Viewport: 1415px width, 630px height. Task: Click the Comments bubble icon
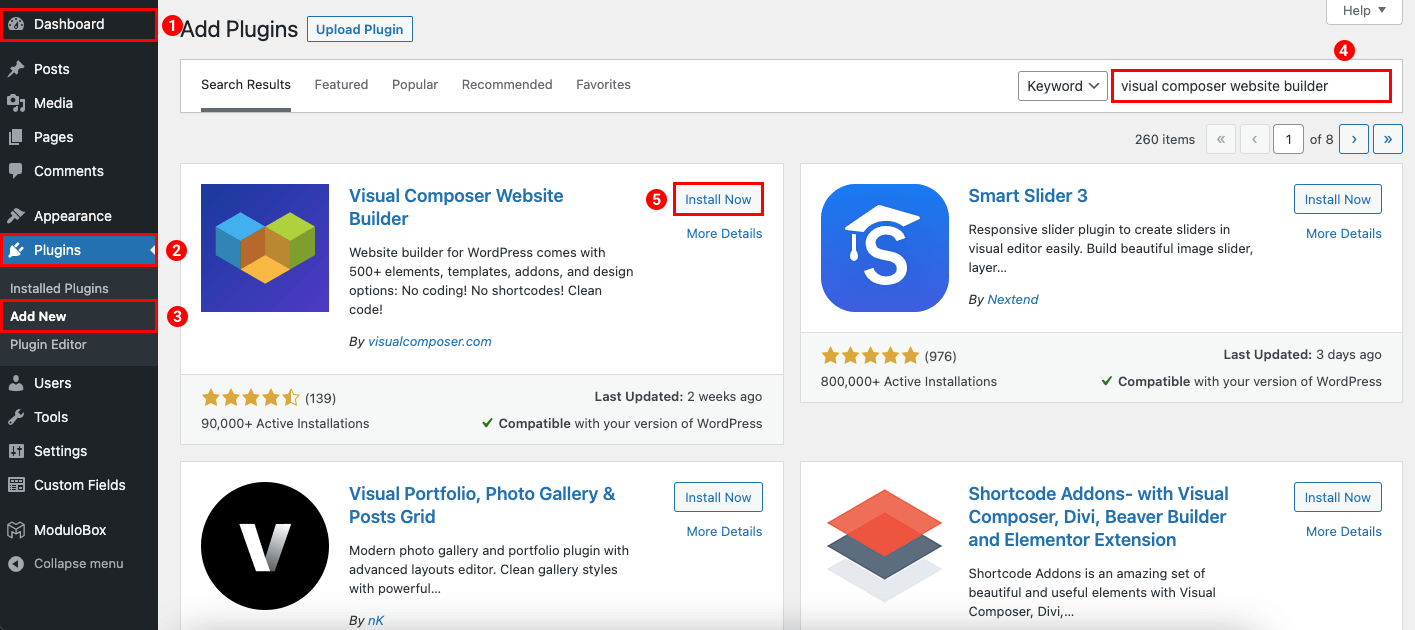point(16,171)
